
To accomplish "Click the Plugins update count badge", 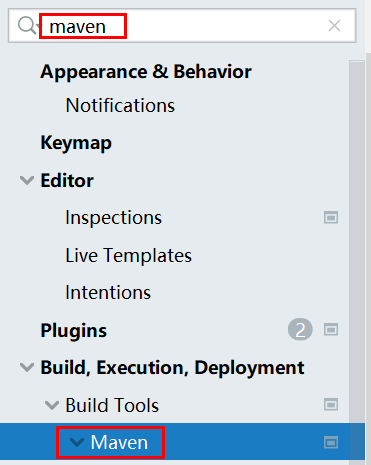I will 300,330.
